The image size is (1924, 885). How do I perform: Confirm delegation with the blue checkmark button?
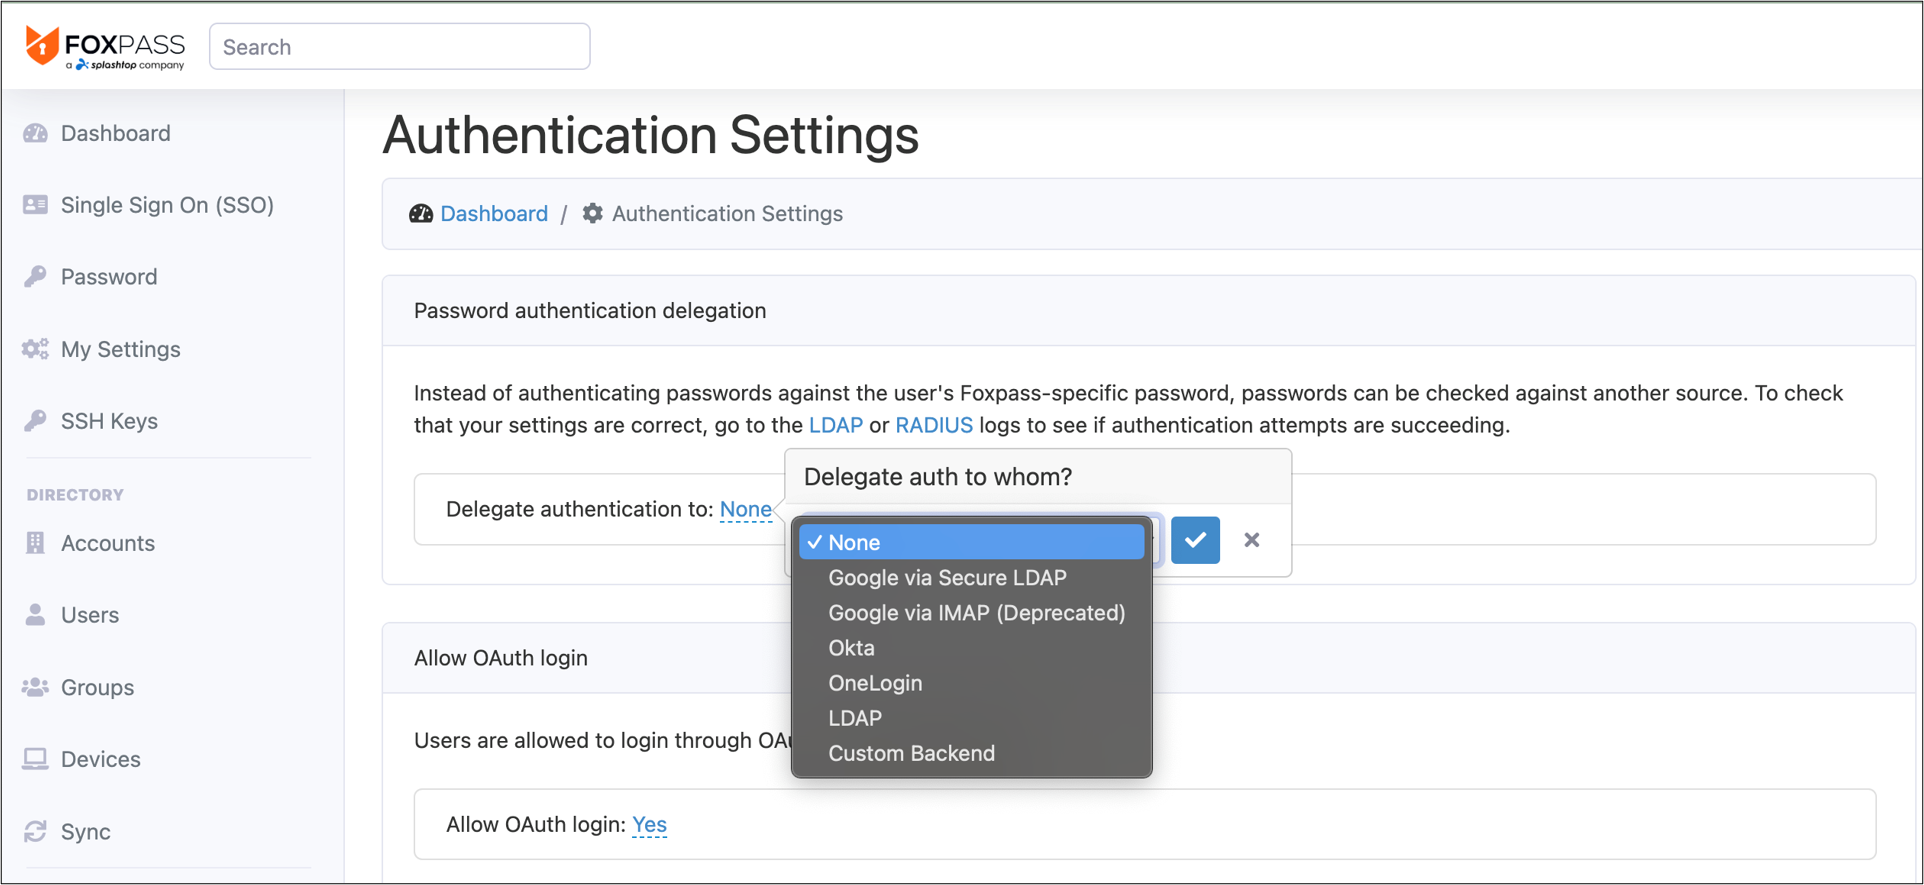click(x=1195, y=540)
